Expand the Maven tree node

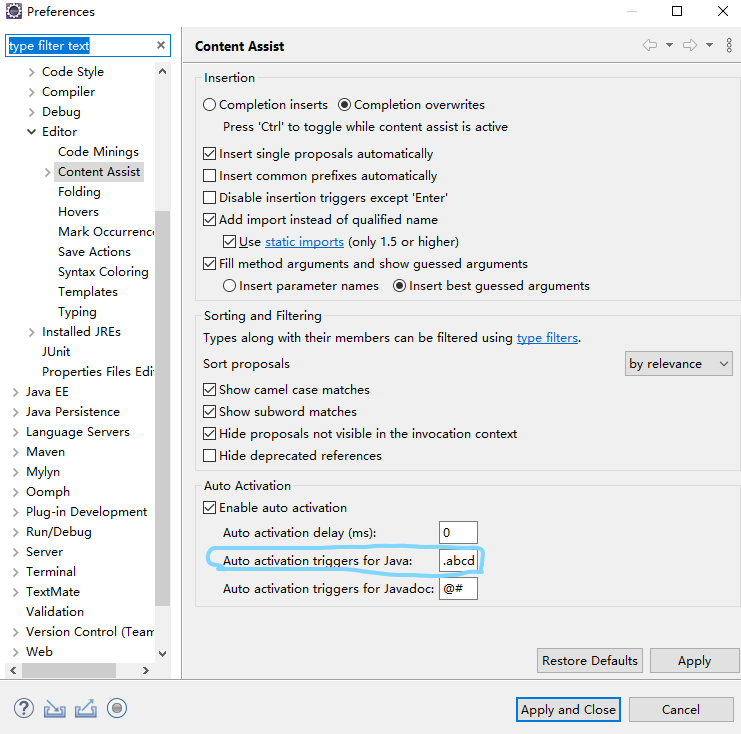(x=15, y=452)
